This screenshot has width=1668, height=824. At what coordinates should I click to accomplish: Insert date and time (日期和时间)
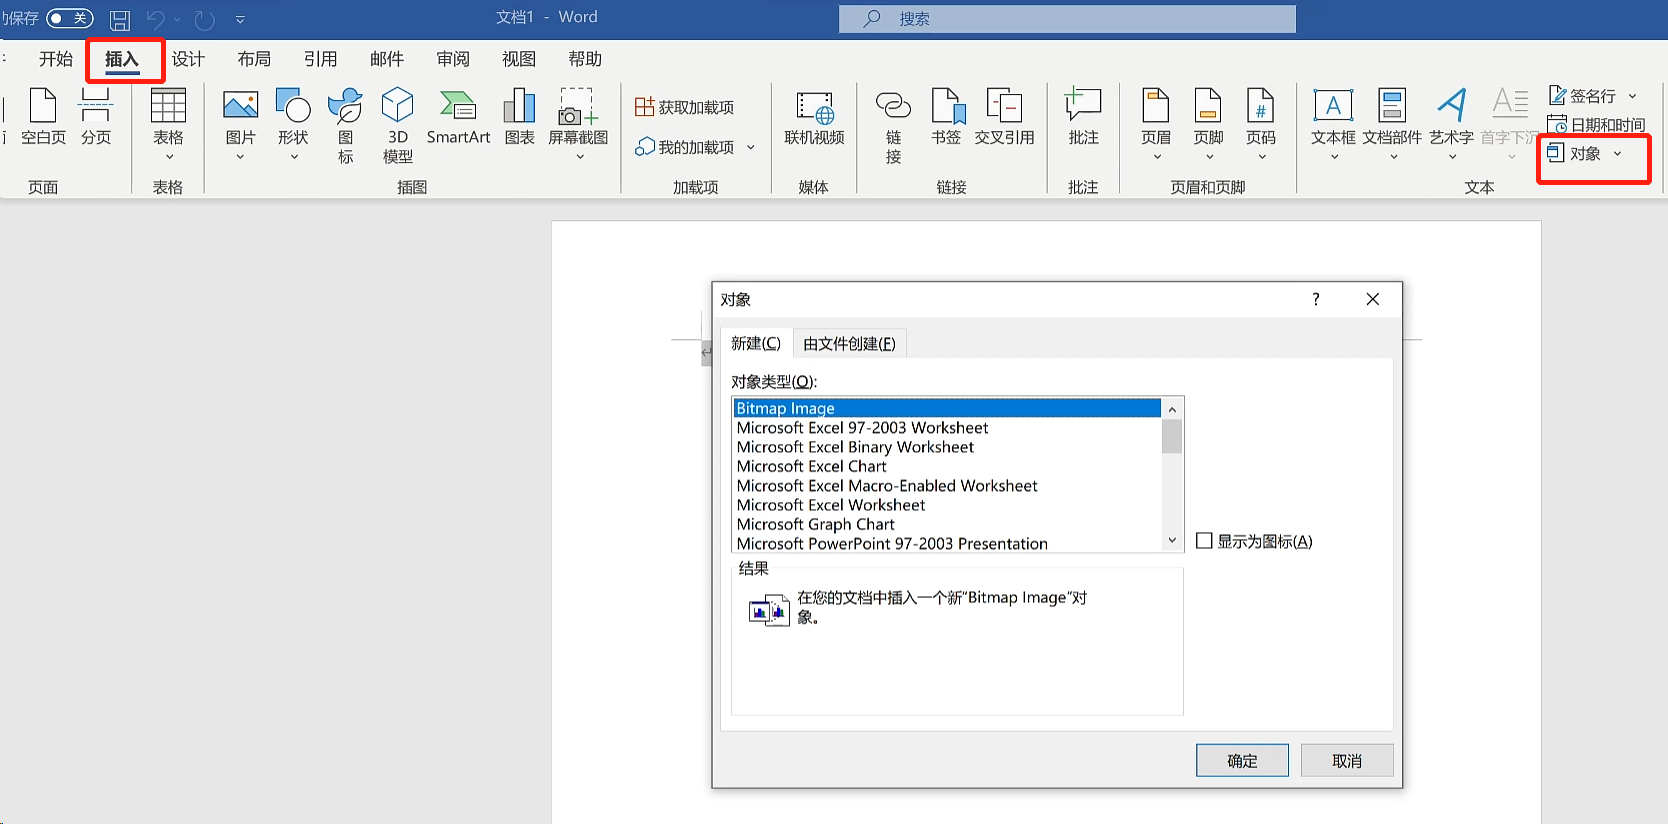1596,125
